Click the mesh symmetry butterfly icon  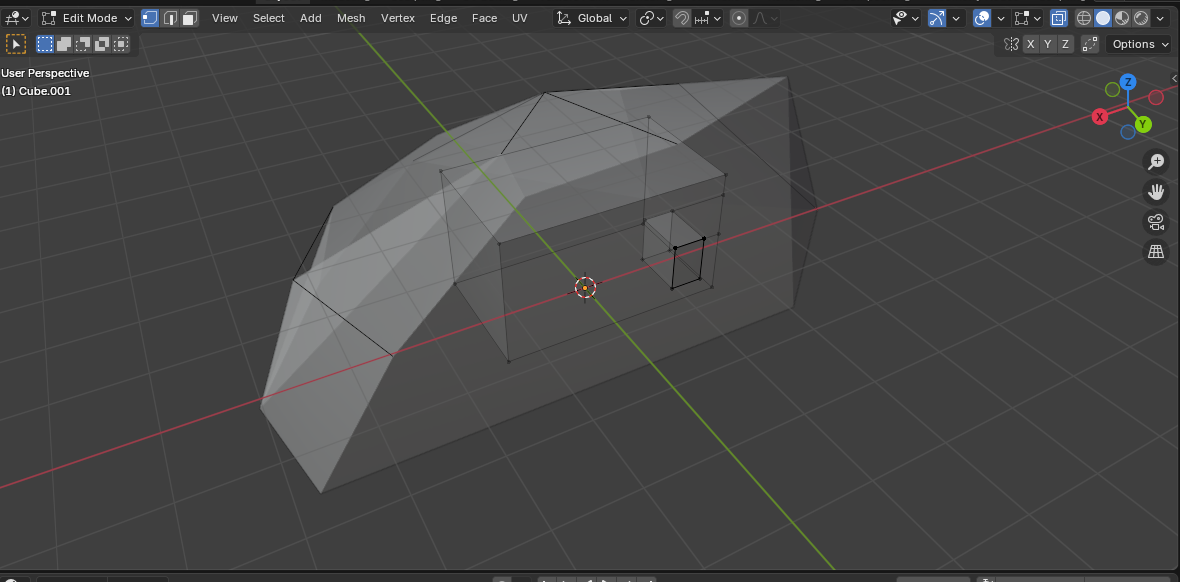point(1011,44)
